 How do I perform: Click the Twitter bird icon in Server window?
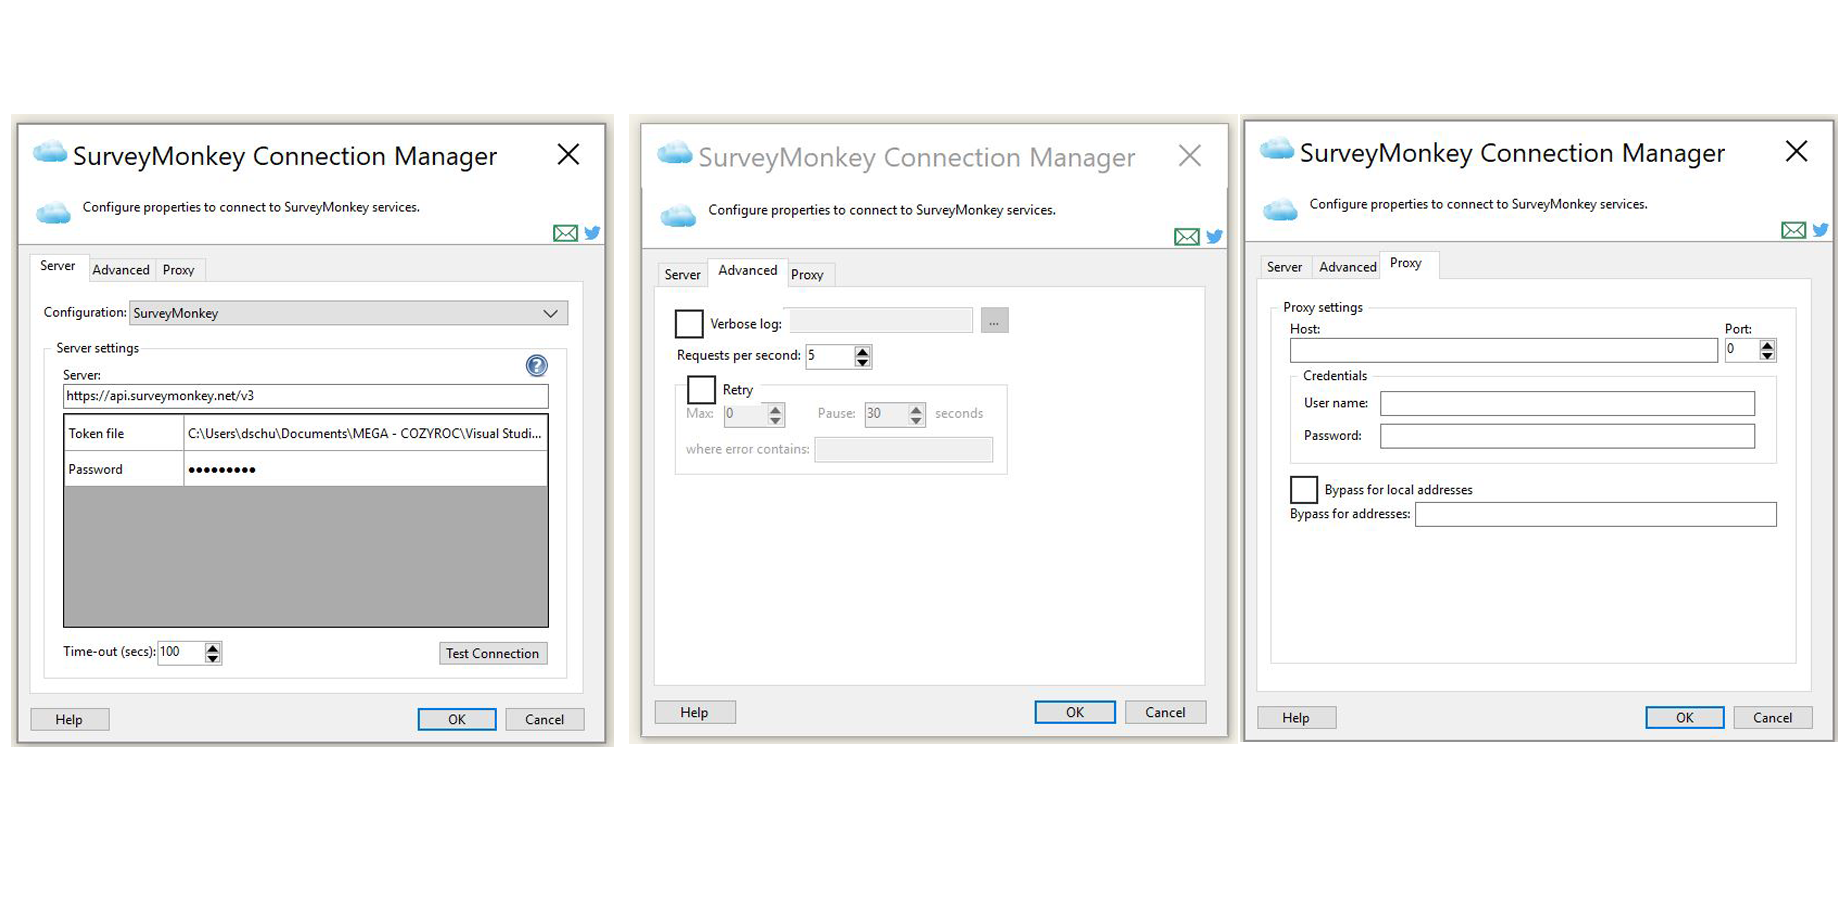click(592, 233)
